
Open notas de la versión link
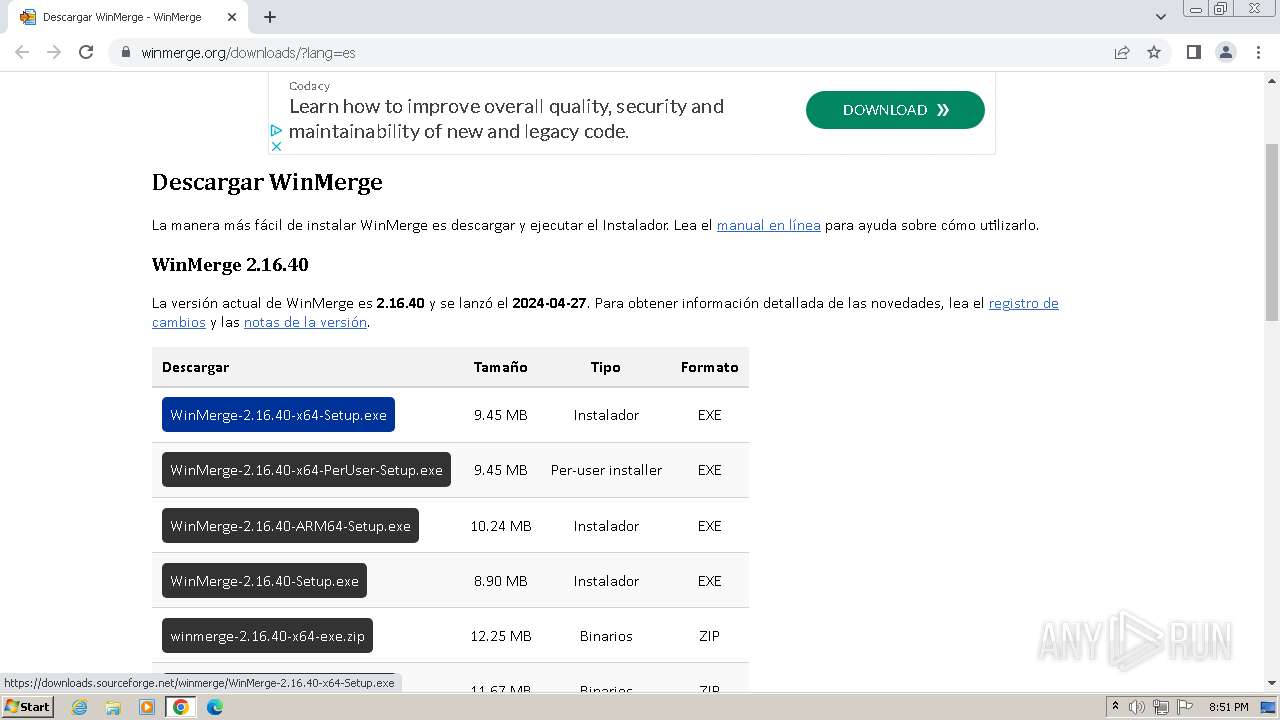pyautogui.click(x=305, y=322)
